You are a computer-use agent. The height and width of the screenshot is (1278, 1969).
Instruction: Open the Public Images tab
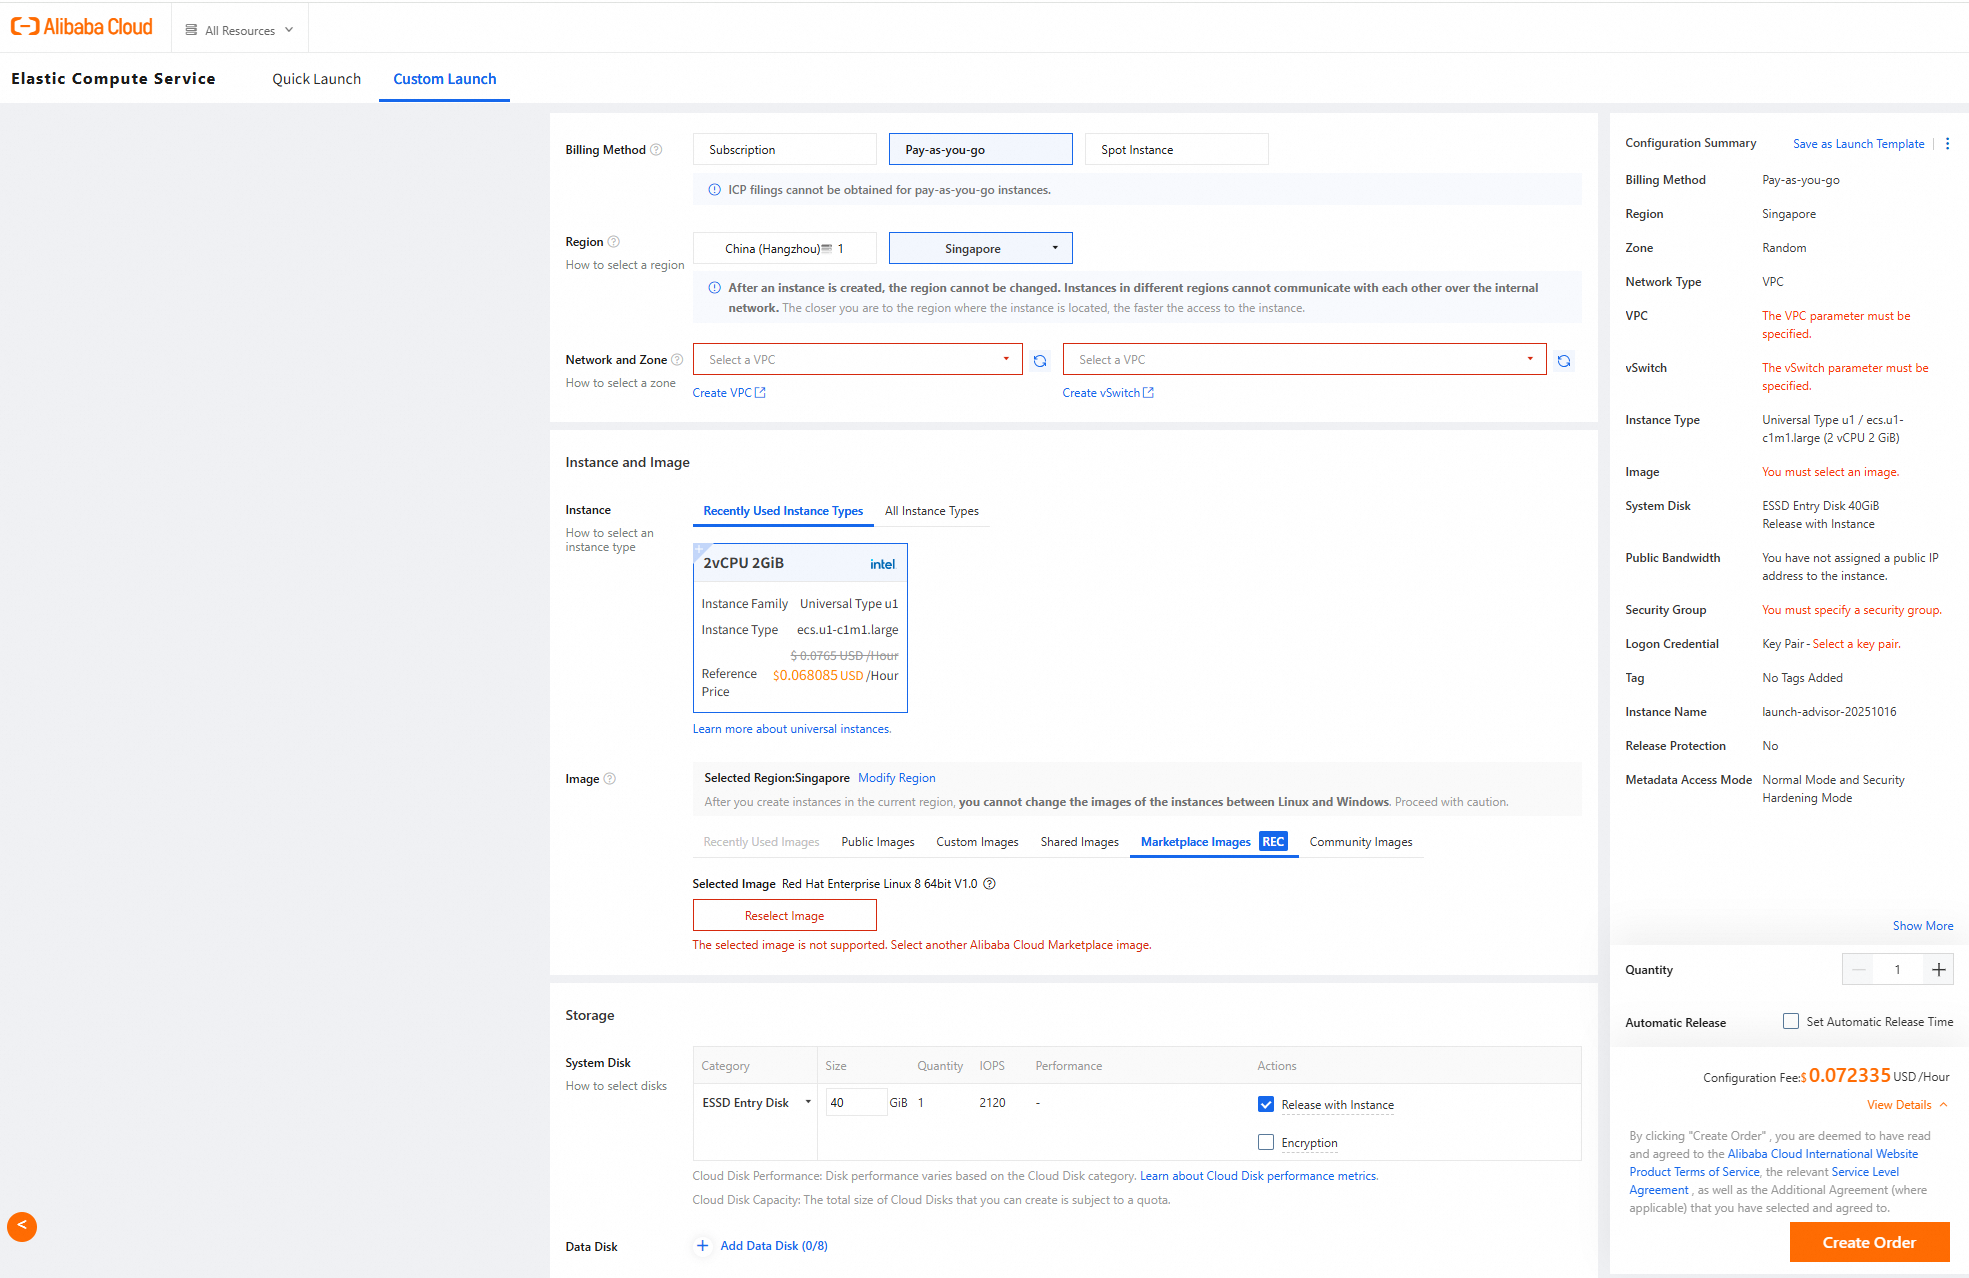877,842
